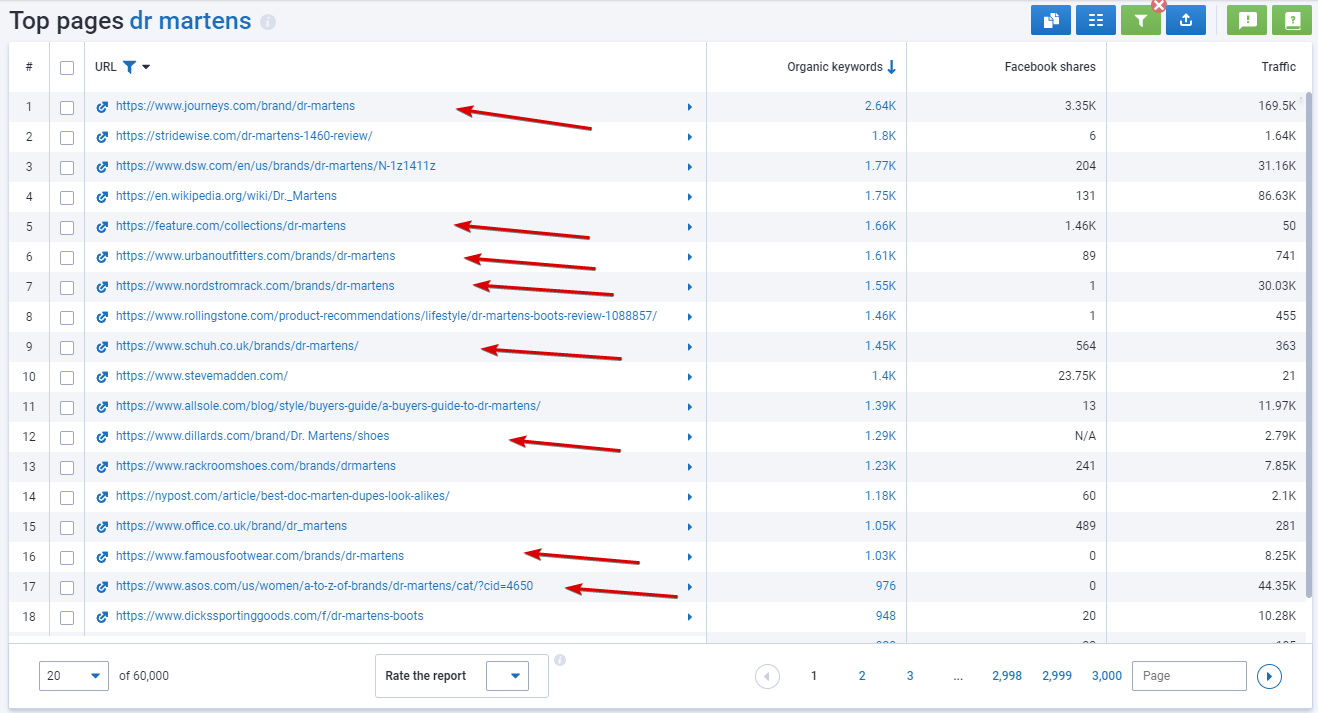Viewport: 1318px width, 713px height.
Task: Go to previous page arrow button
Action: point(768,677)
